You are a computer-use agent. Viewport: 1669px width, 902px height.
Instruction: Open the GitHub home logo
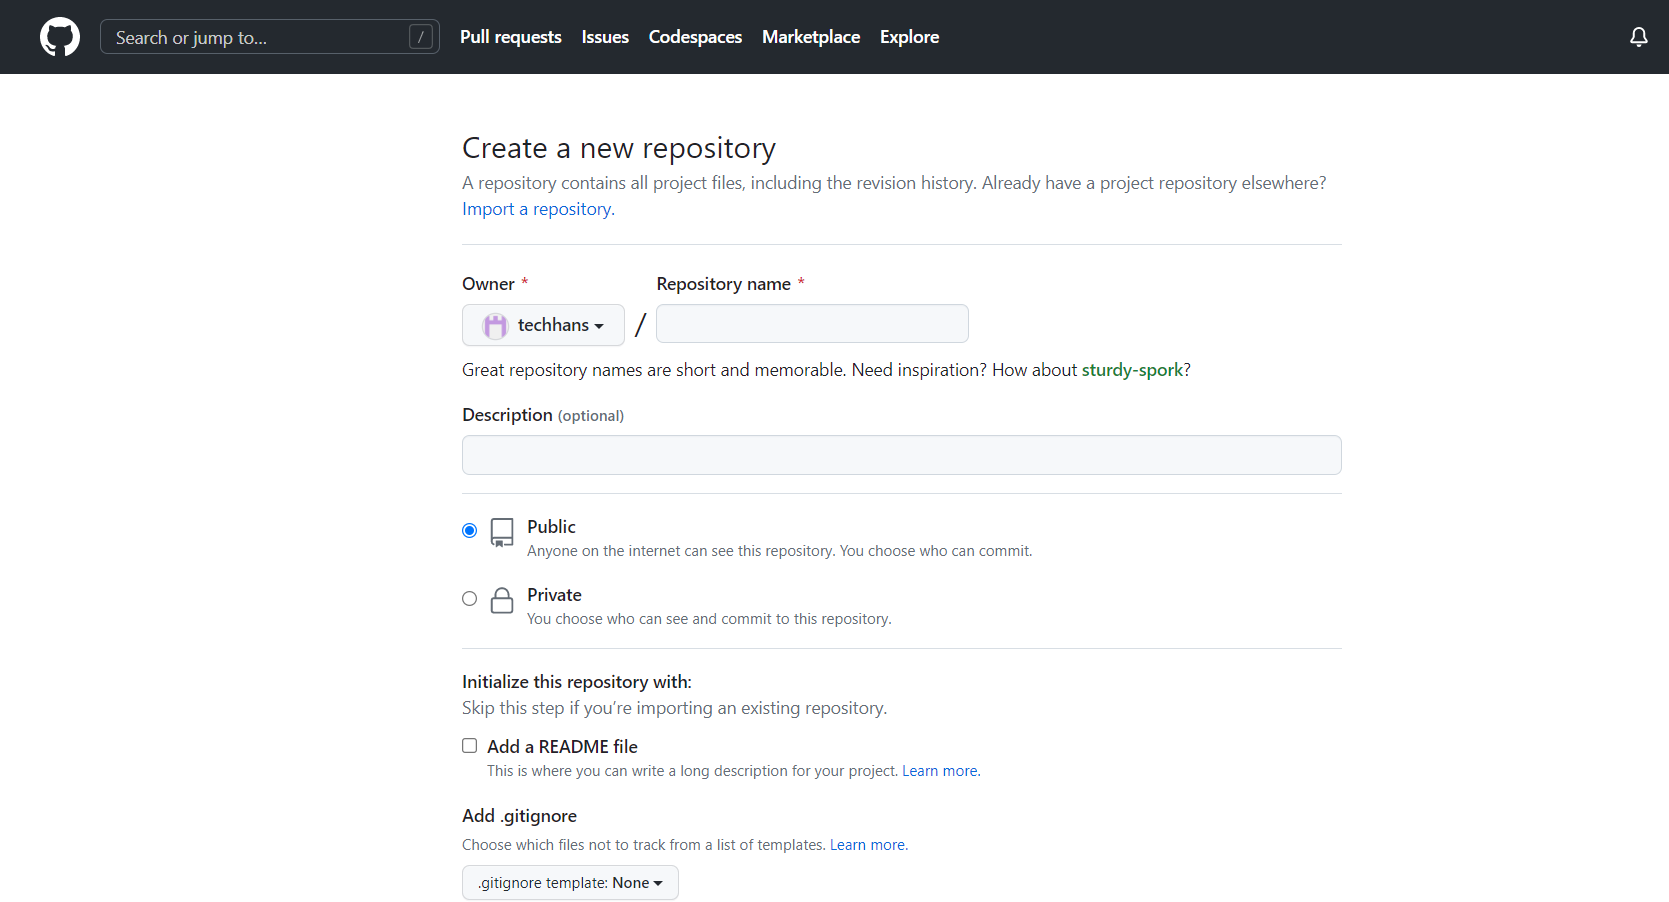point(60,37)
